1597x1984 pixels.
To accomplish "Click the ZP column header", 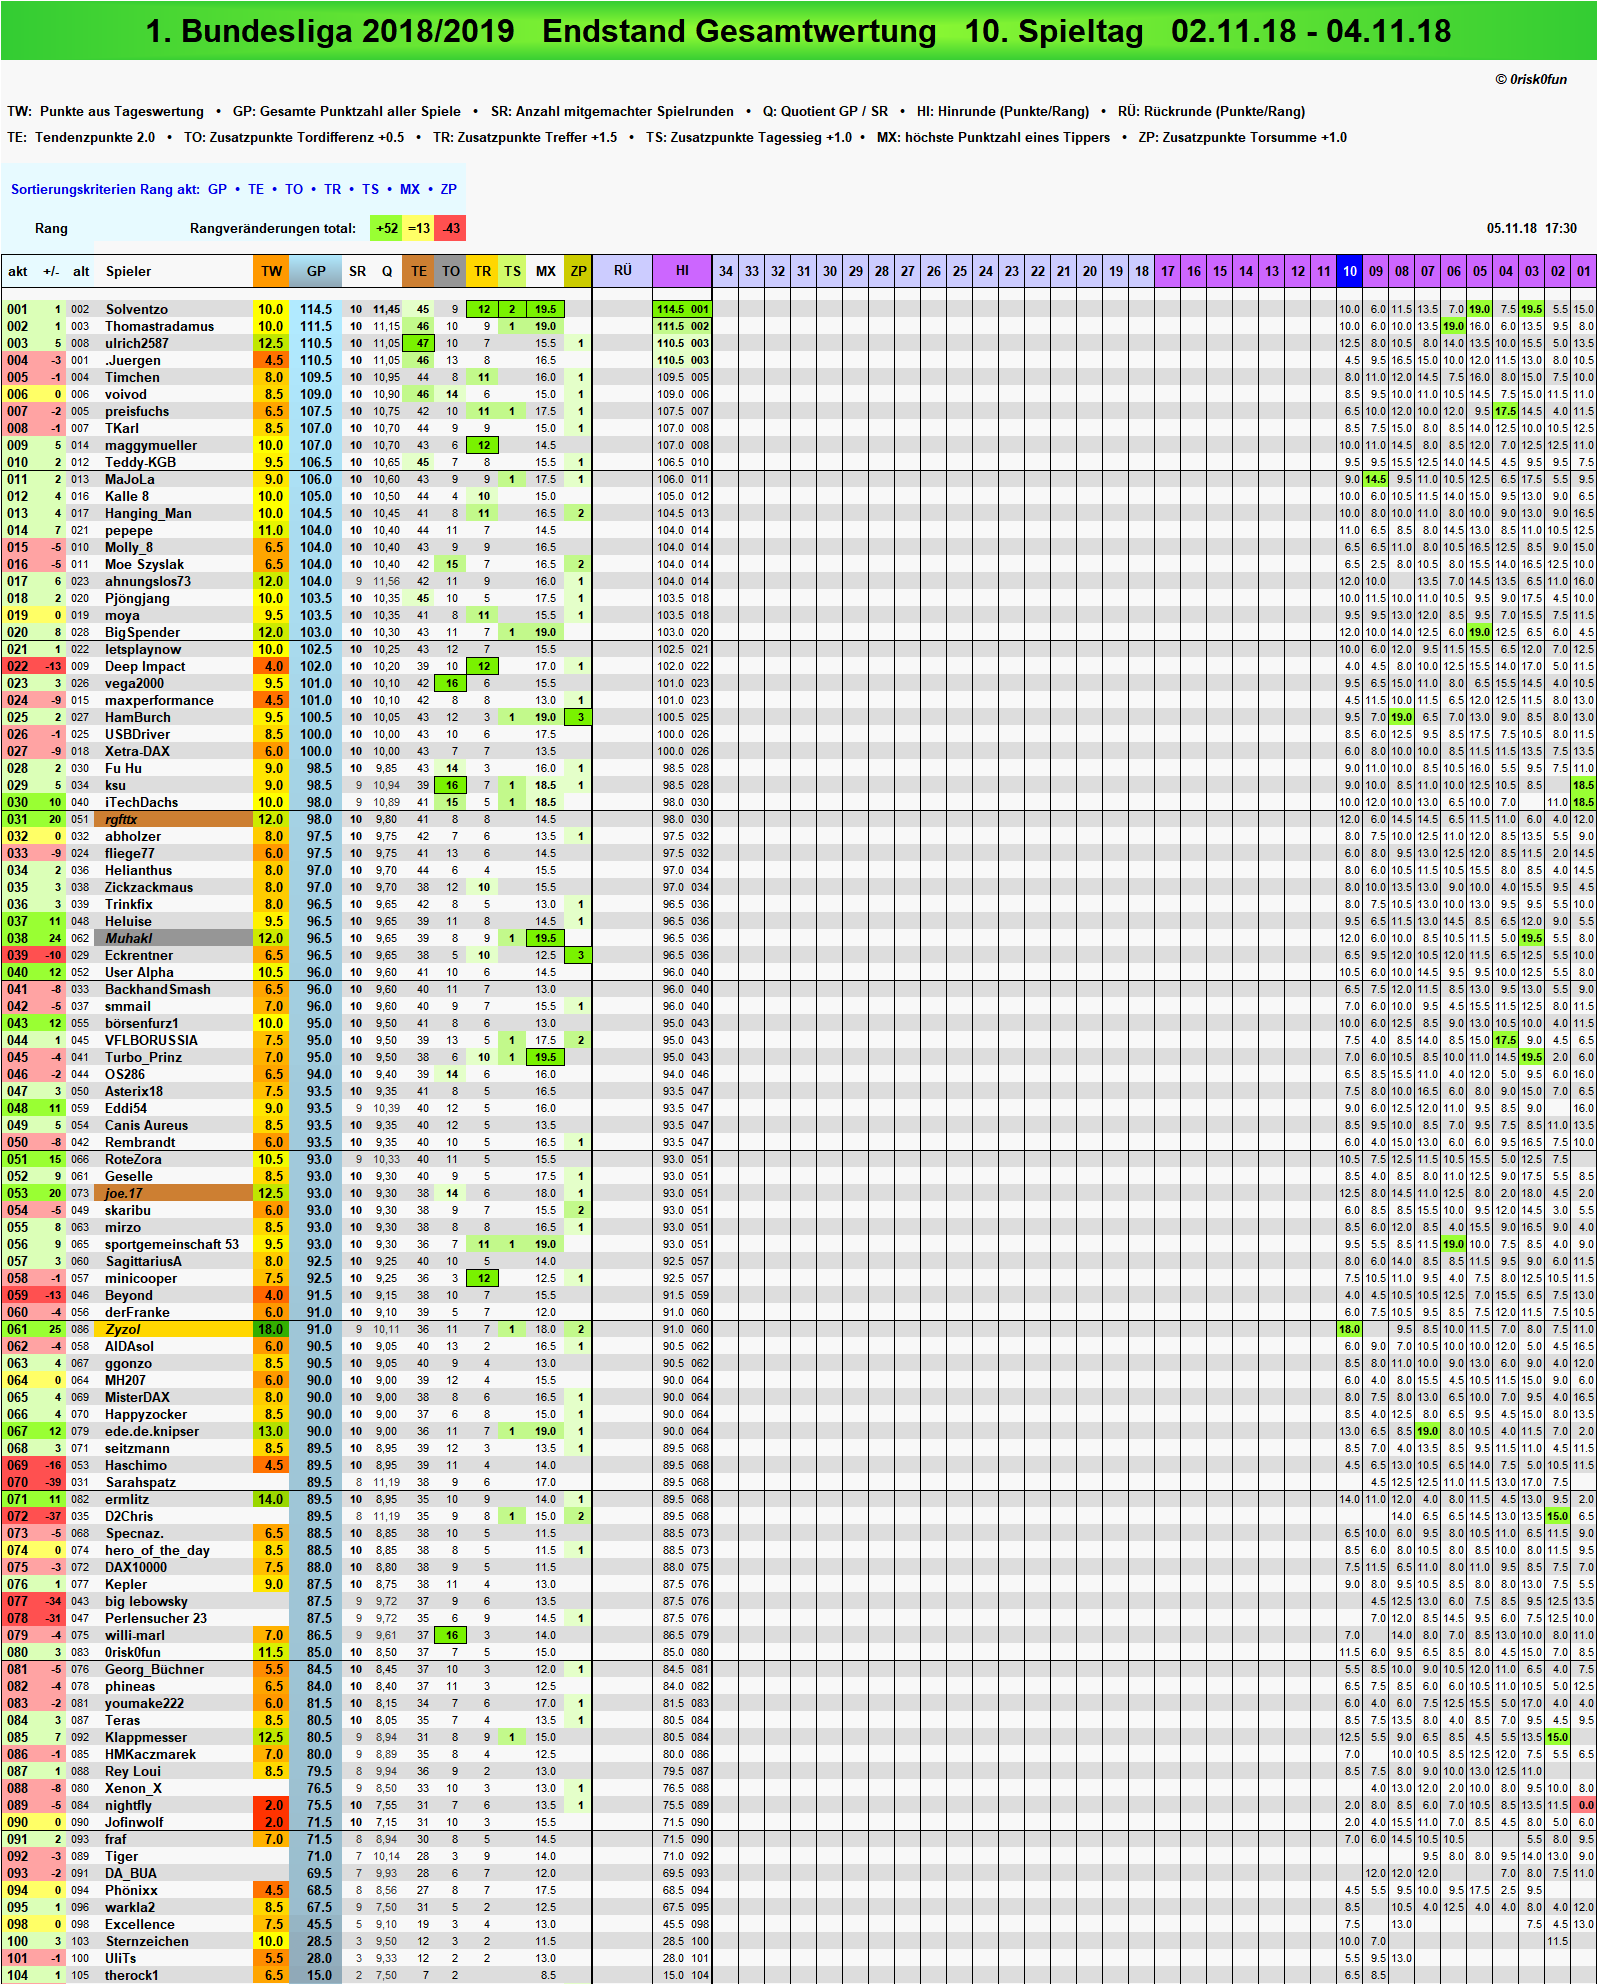I will coord(578,271).
